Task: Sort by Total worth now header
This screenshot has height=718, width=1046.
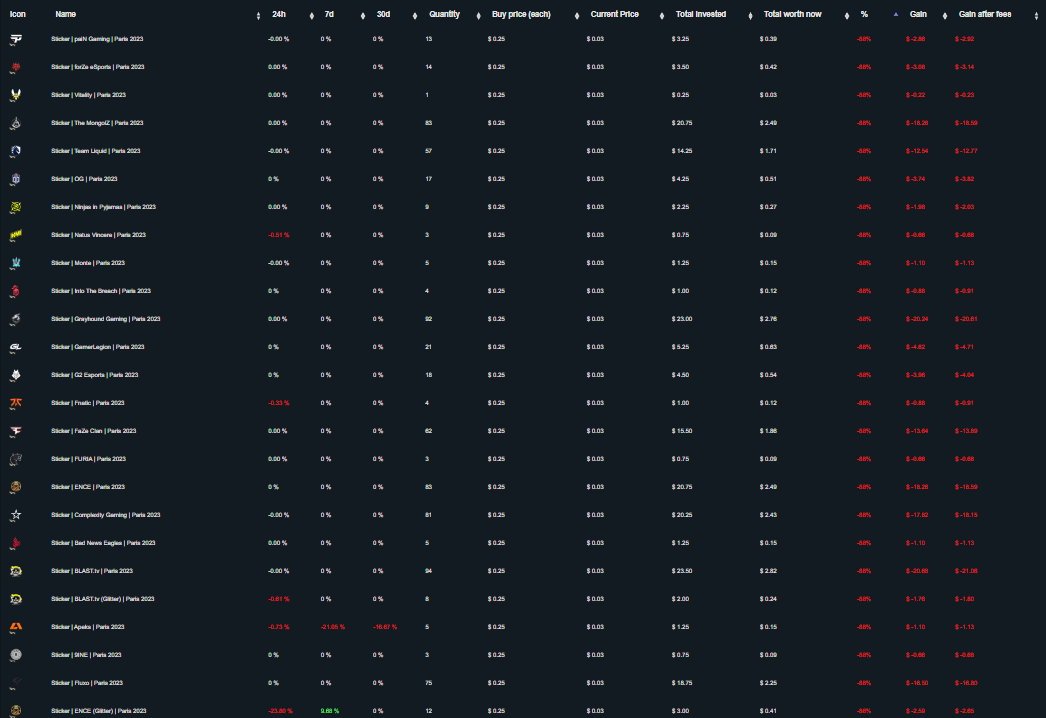Action: (x=793, y=14)
